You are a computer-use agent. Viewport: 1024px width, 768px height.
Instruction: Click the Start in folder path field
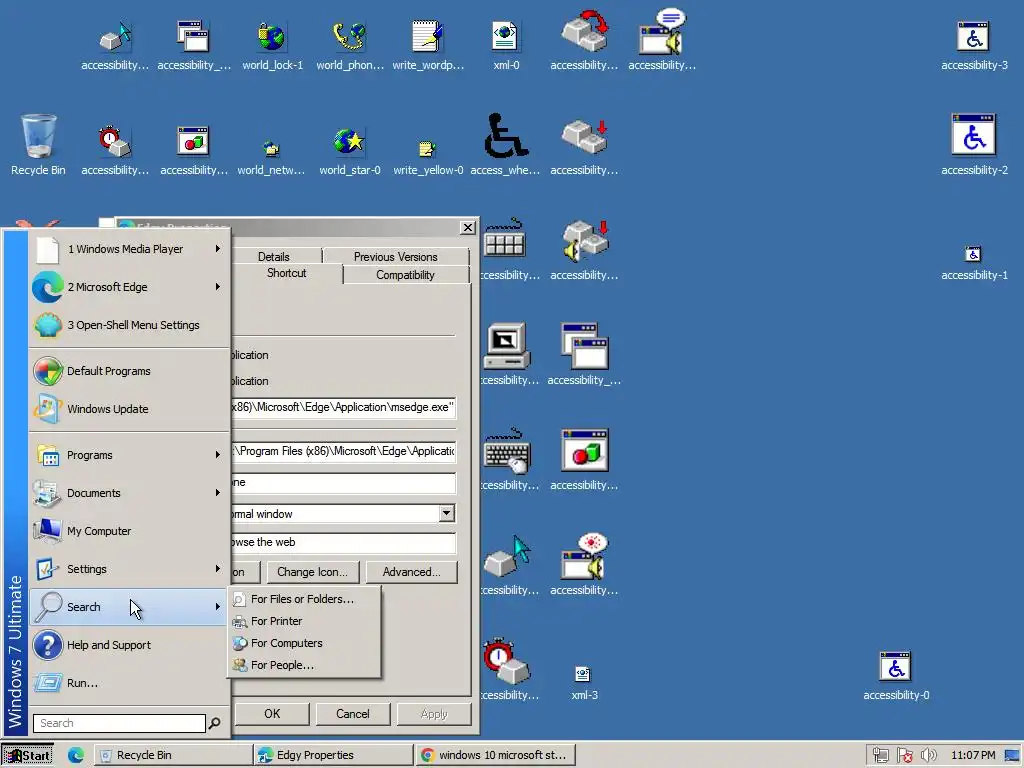click(x=344, y=451)
